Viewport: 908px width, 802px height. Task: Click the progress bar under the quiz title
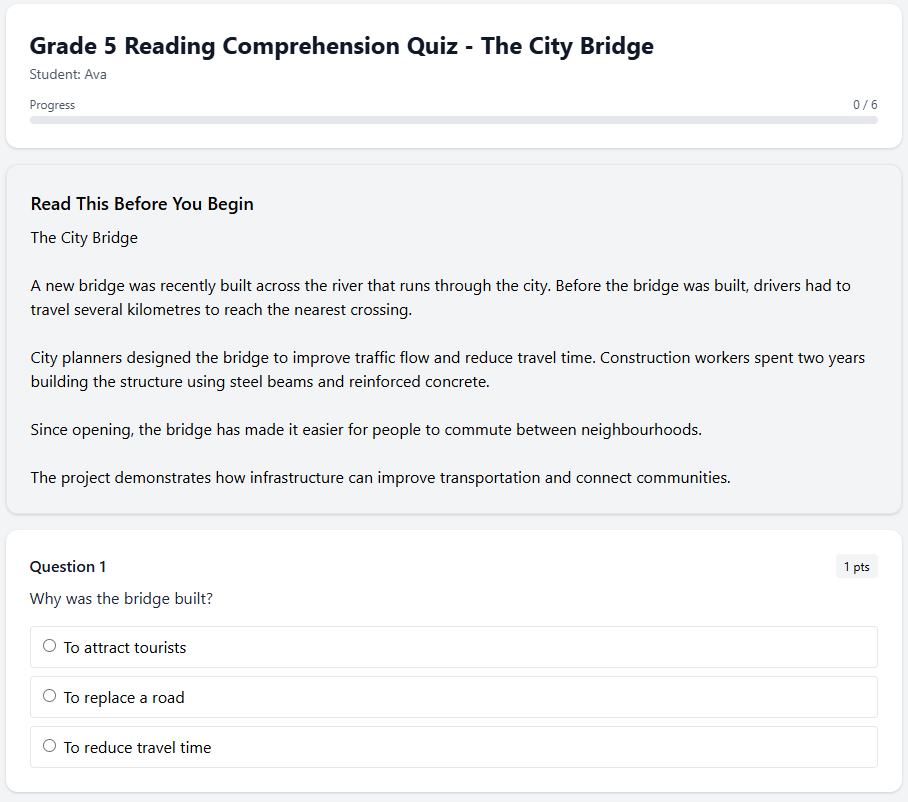point(454,121)
